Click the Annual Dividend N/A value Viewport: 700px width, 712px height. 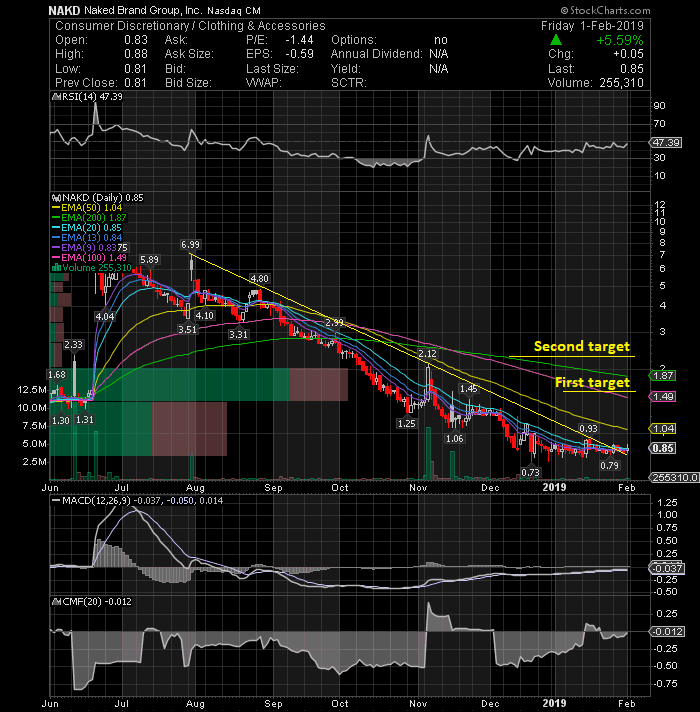(439, 54)
